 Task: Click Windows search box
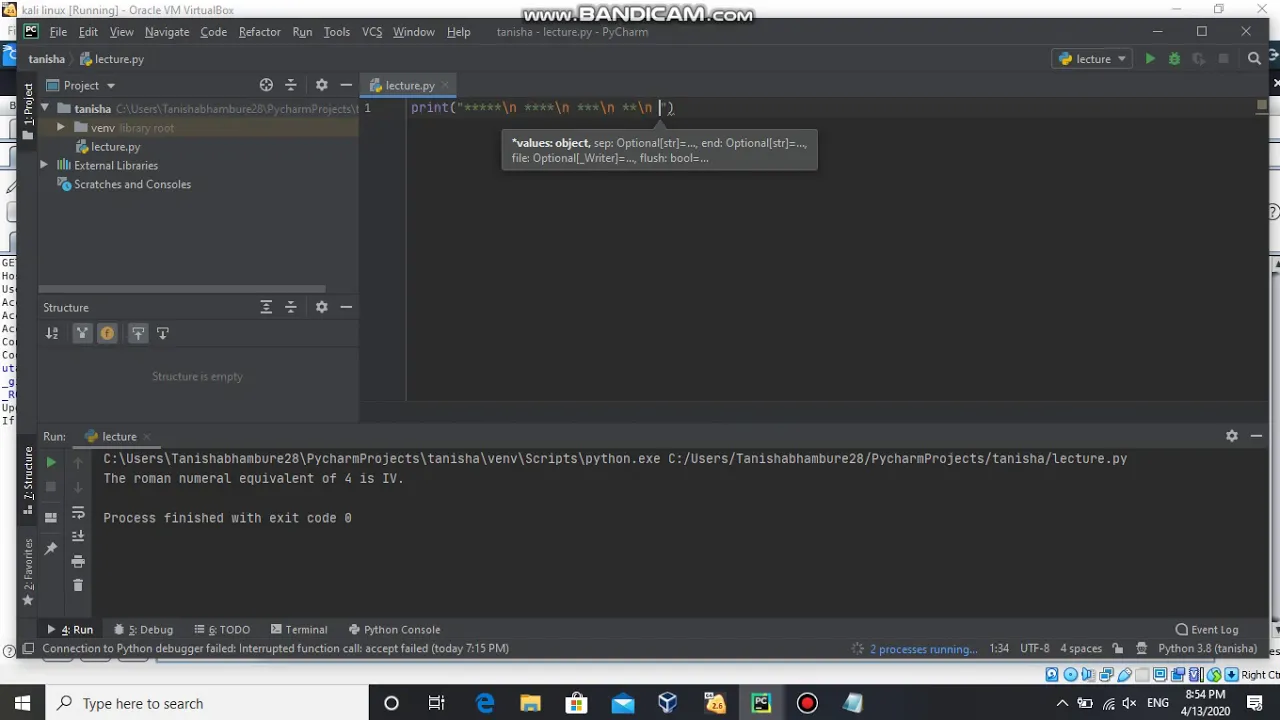pyautogui.click(x=207, y=703)
